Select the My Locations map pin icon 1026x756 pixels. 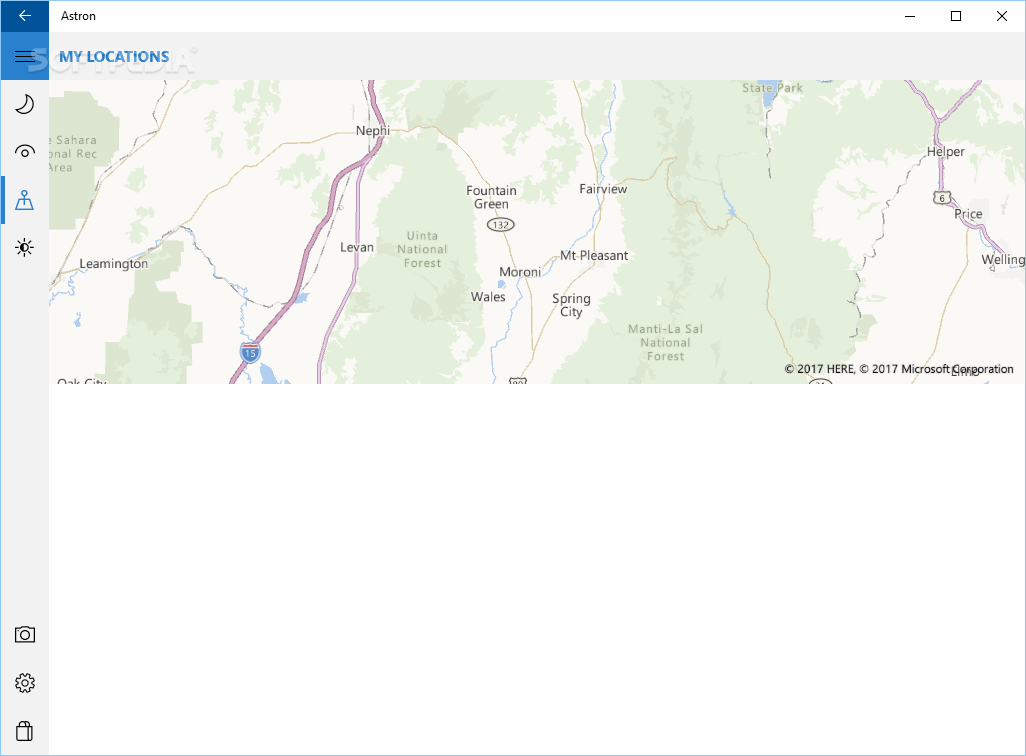pos(25,200)
